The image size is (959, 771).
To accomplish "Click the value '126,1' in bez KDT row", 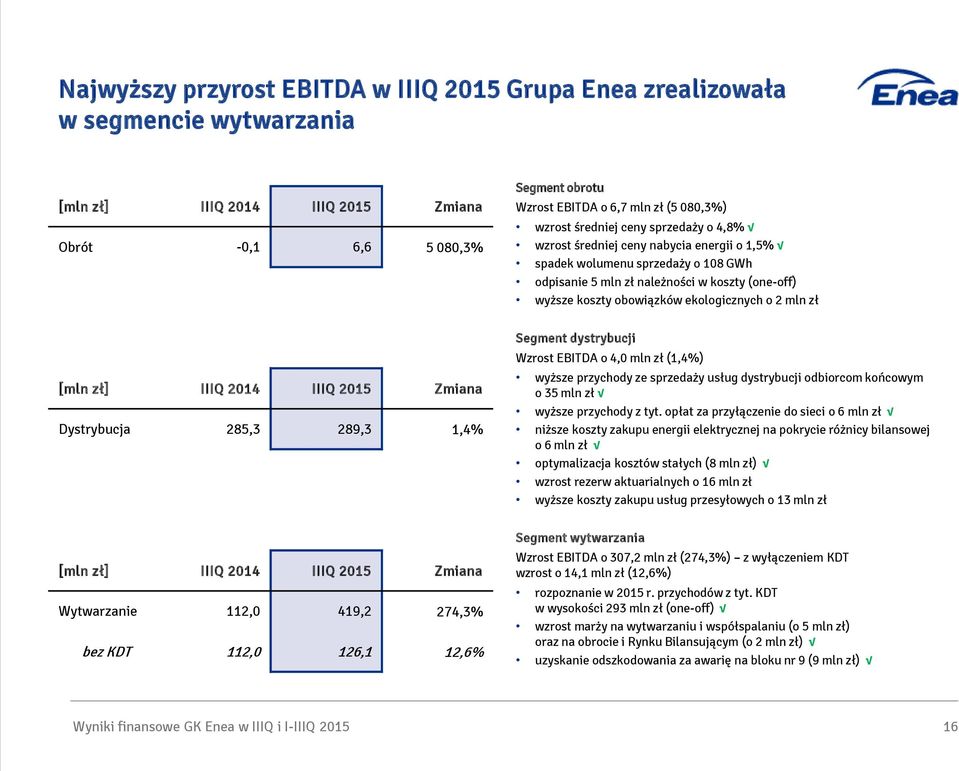I will 355,652.
